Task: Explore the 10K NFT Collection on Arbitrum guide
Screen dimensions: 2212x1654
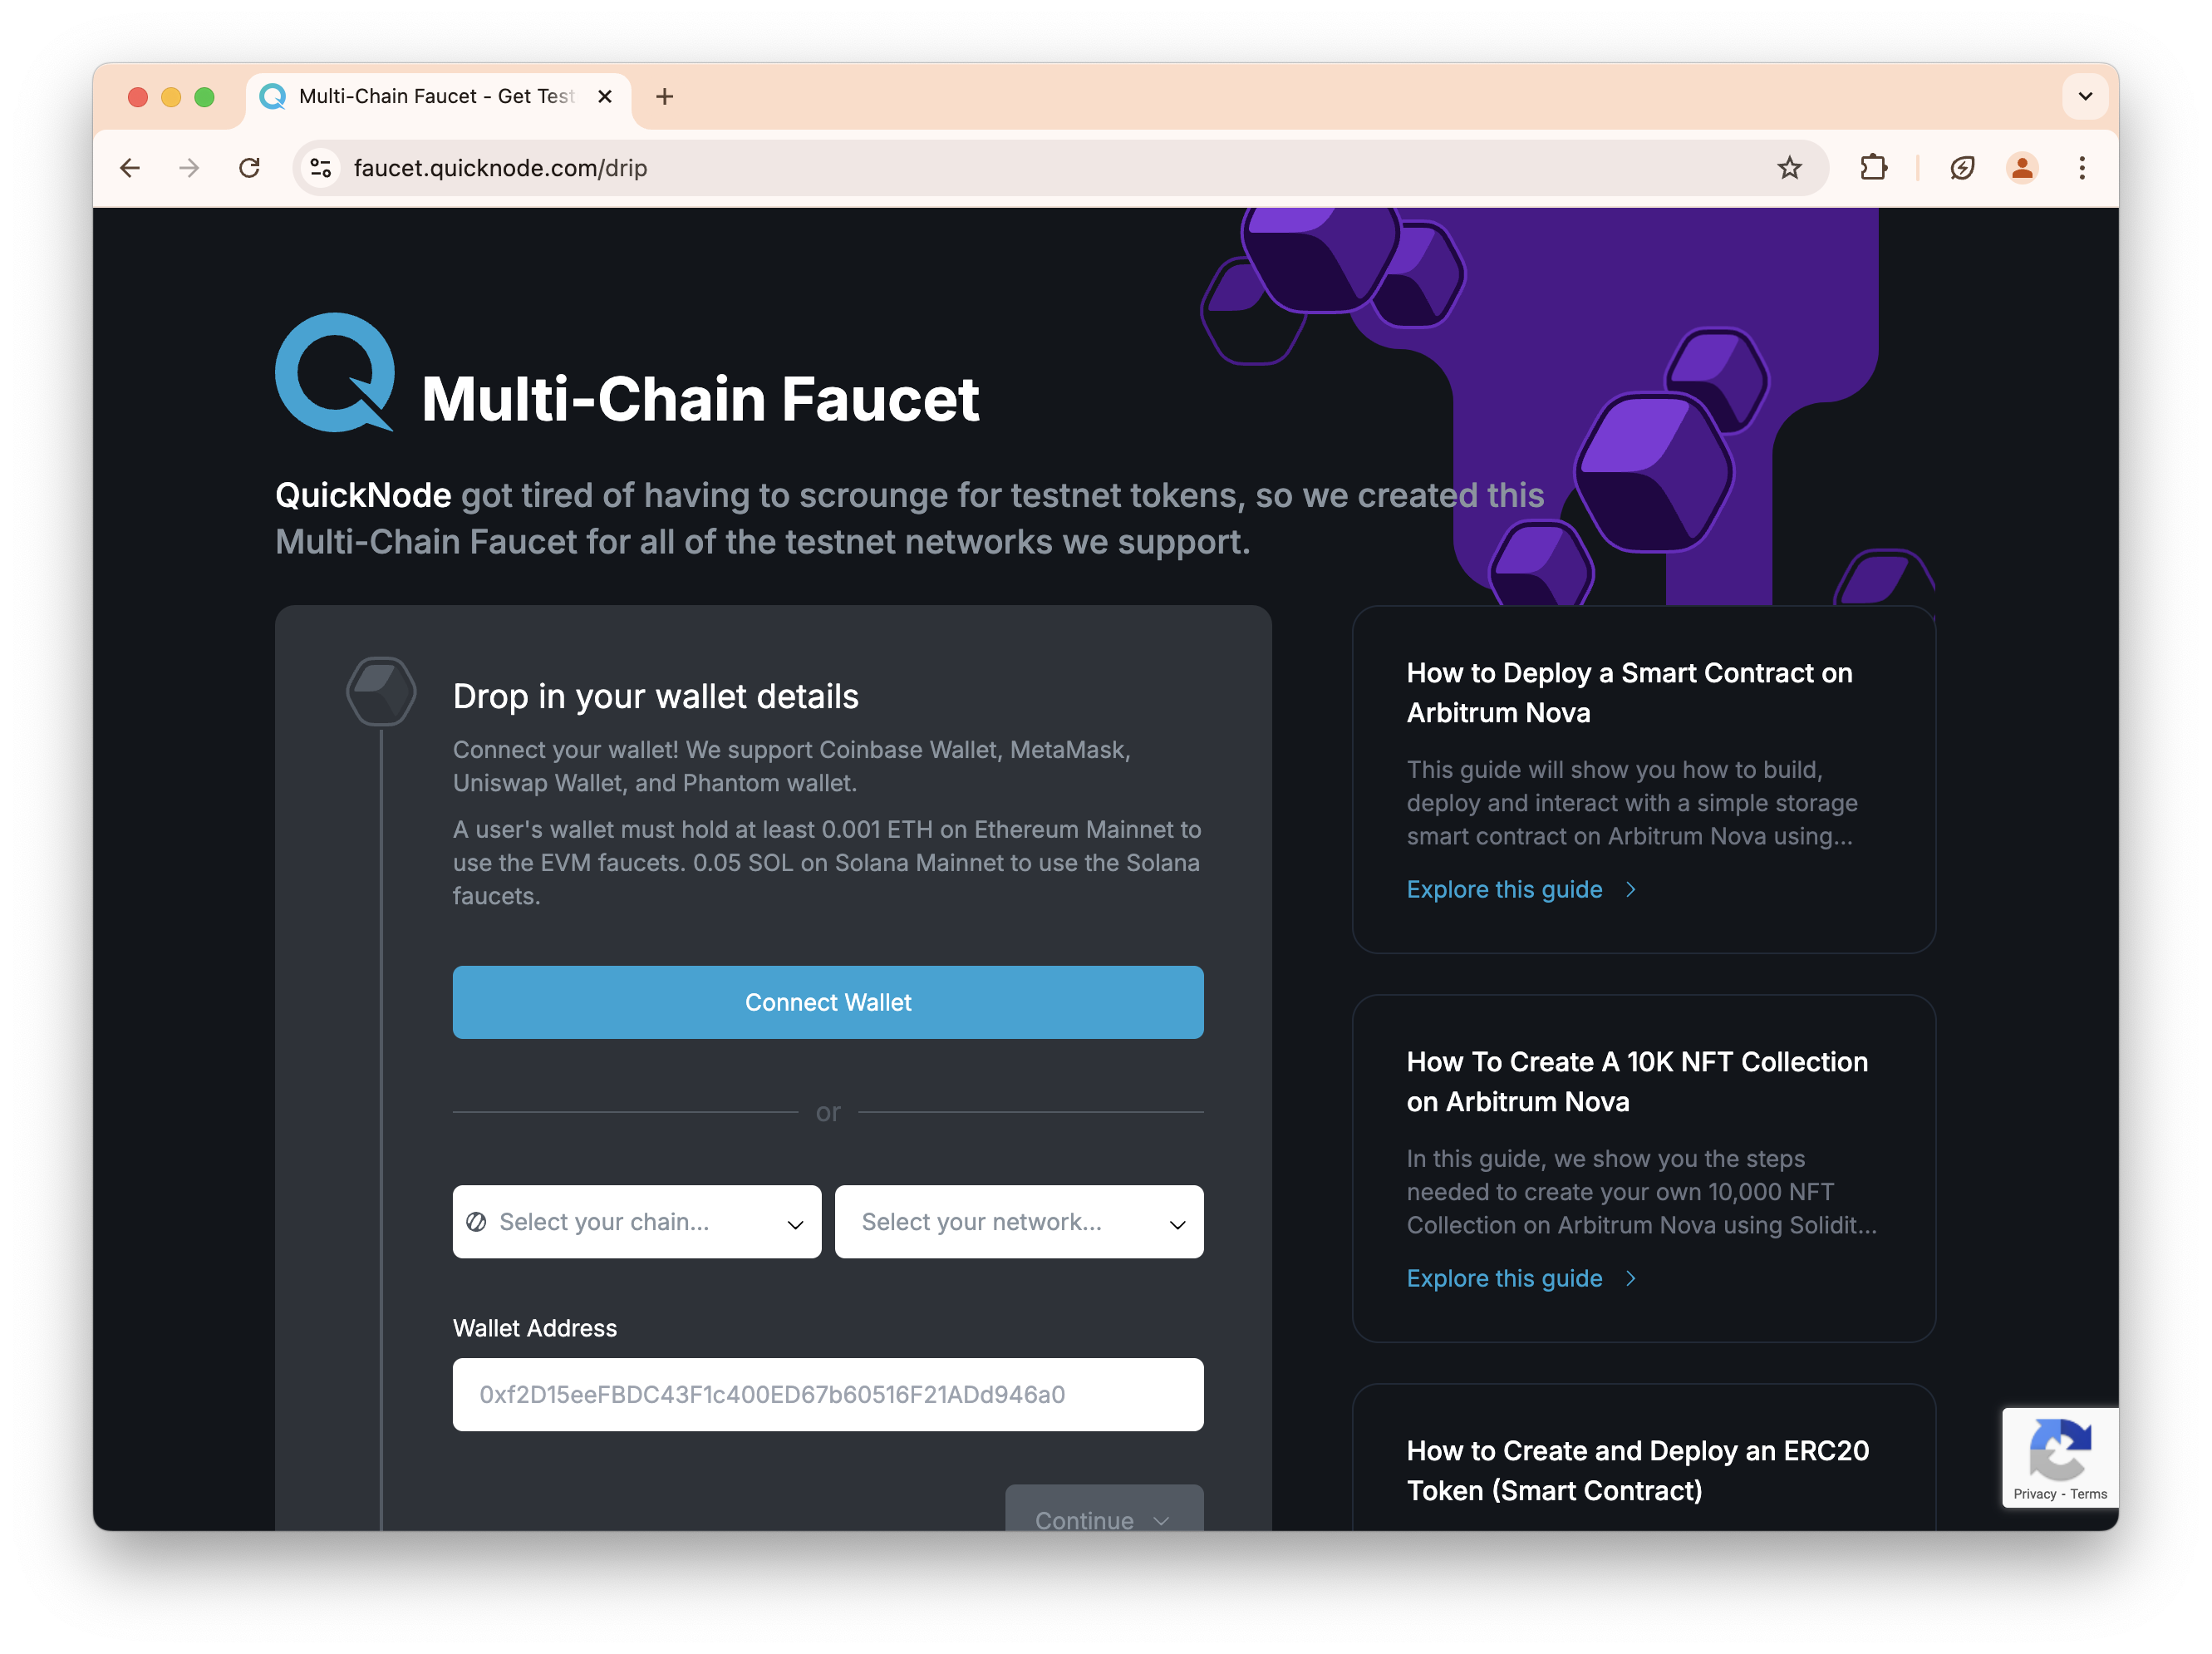Action: pyautogui.click(x=1503, y=1278)
